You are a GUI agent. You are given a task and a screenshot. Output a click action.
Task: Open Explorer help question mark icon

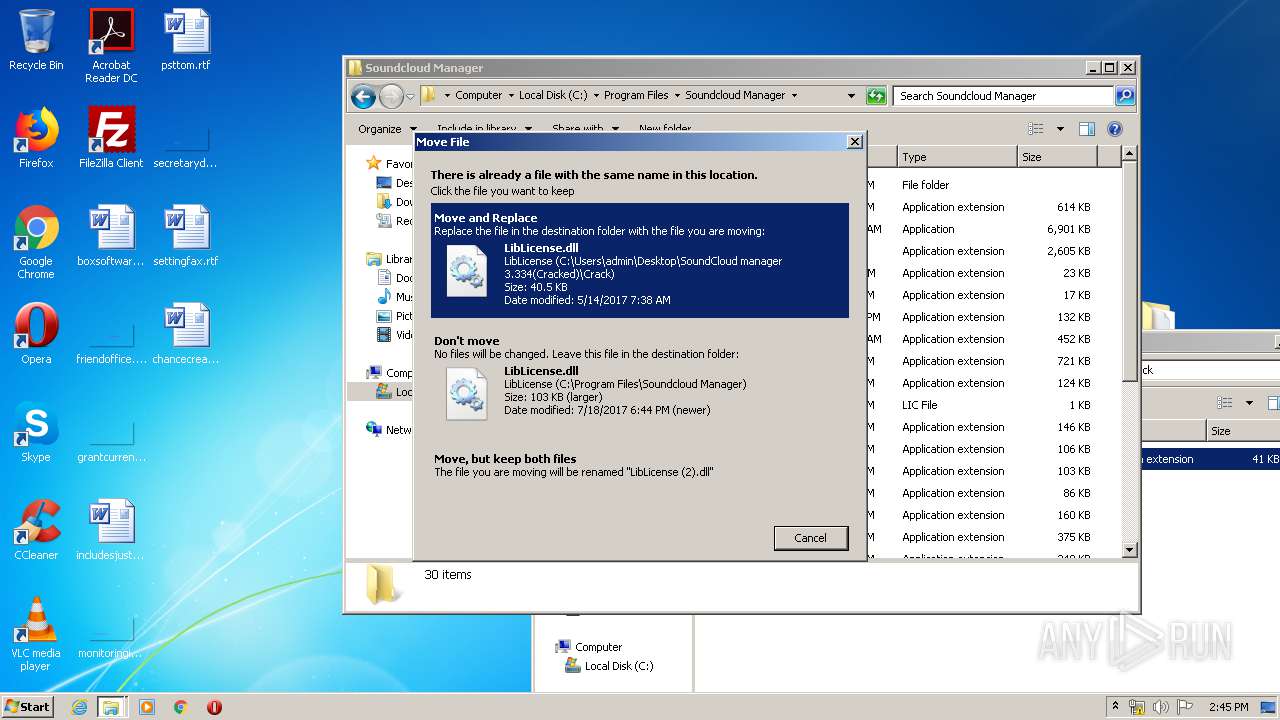click(x=1115, y=129)
